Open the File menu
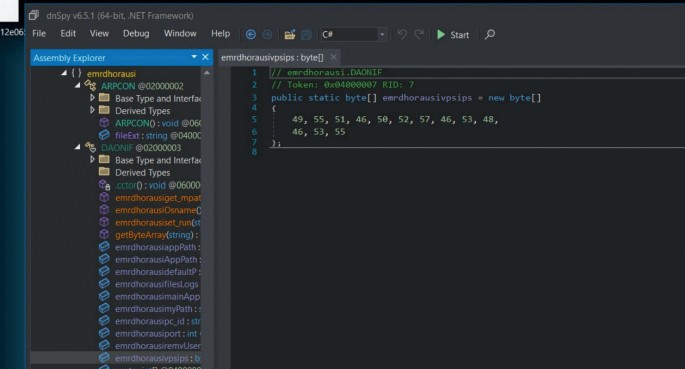 tap(39, 34)
